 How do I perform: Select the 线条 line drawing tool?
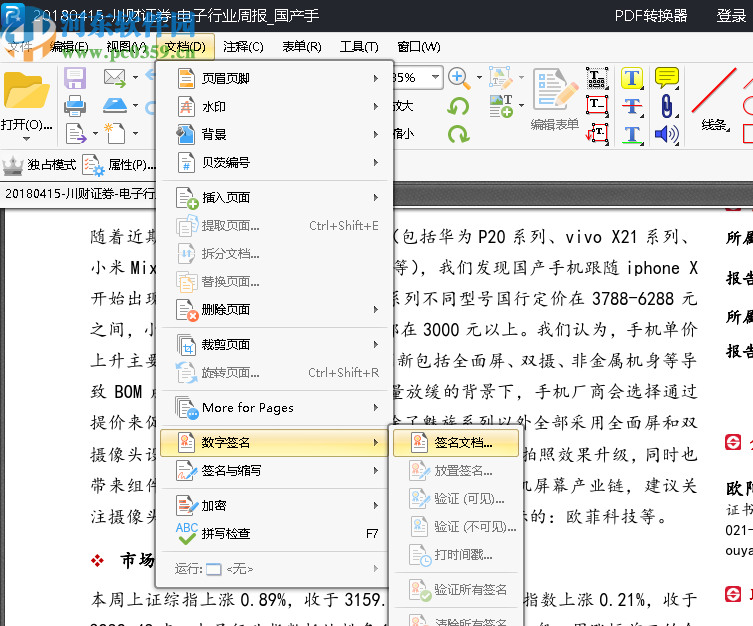tap(714, 100)
